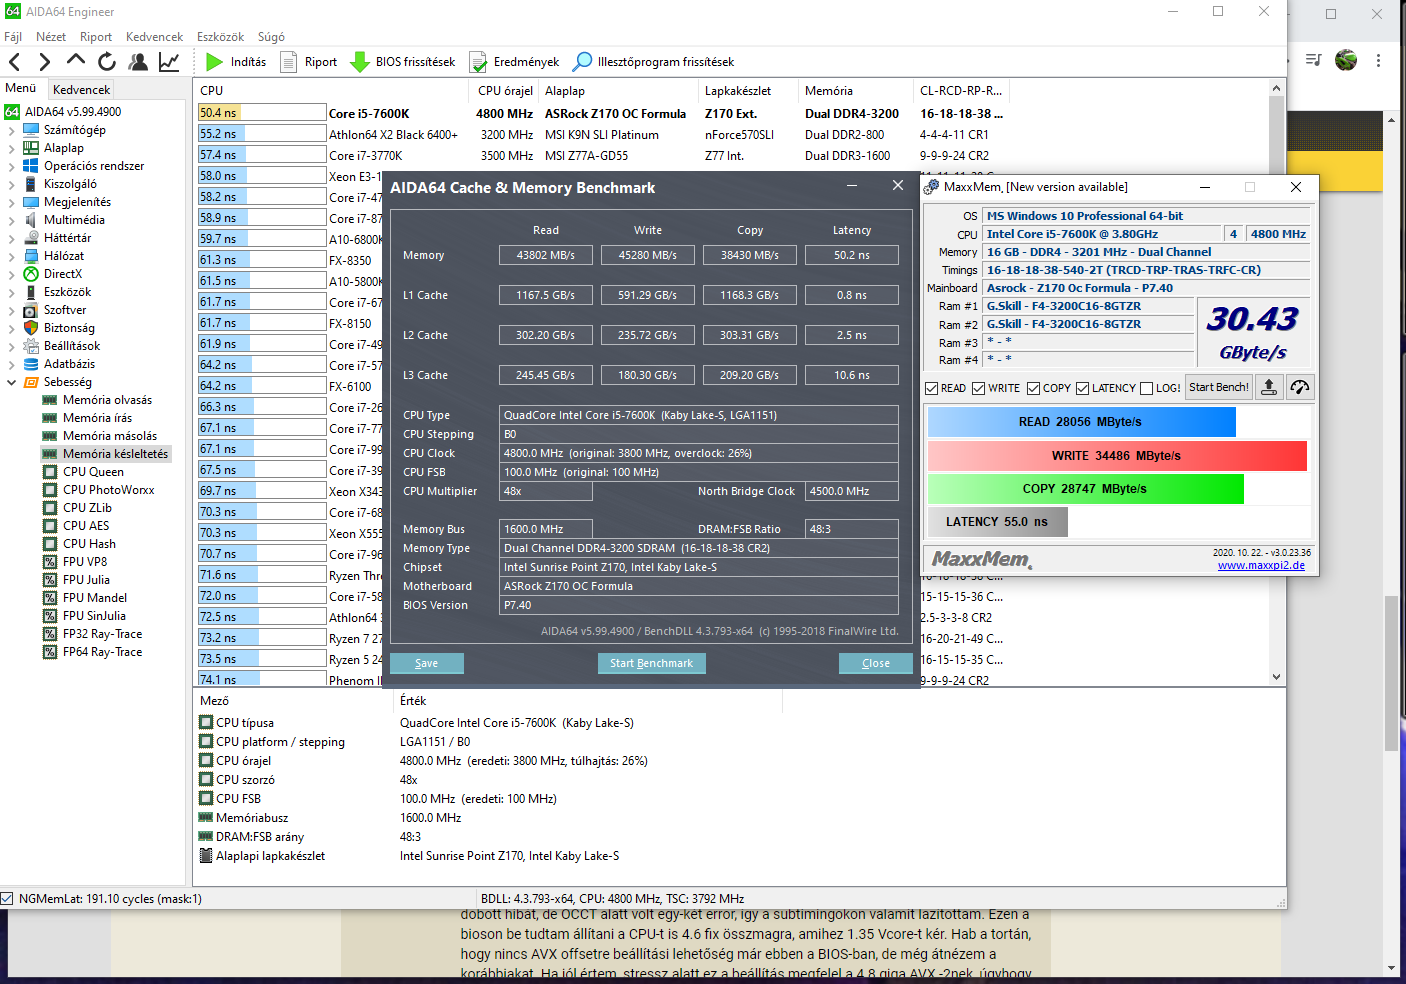Image resolution: width=1406 pixels, height=984 pixels.
Task: Open Eredmények results button
Action: [x=514, y=62]
